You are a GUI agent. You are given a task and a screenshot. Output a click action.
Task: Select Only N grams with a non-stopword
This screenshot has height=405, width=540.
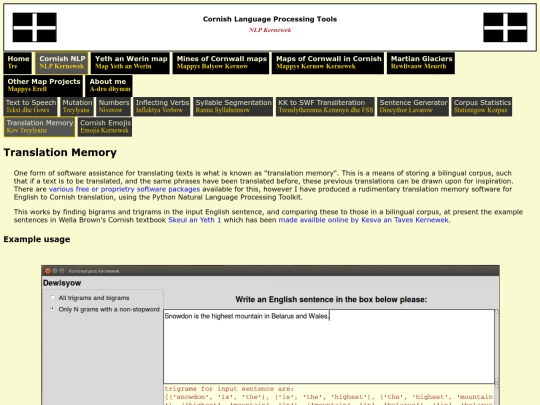pos(52,309)
